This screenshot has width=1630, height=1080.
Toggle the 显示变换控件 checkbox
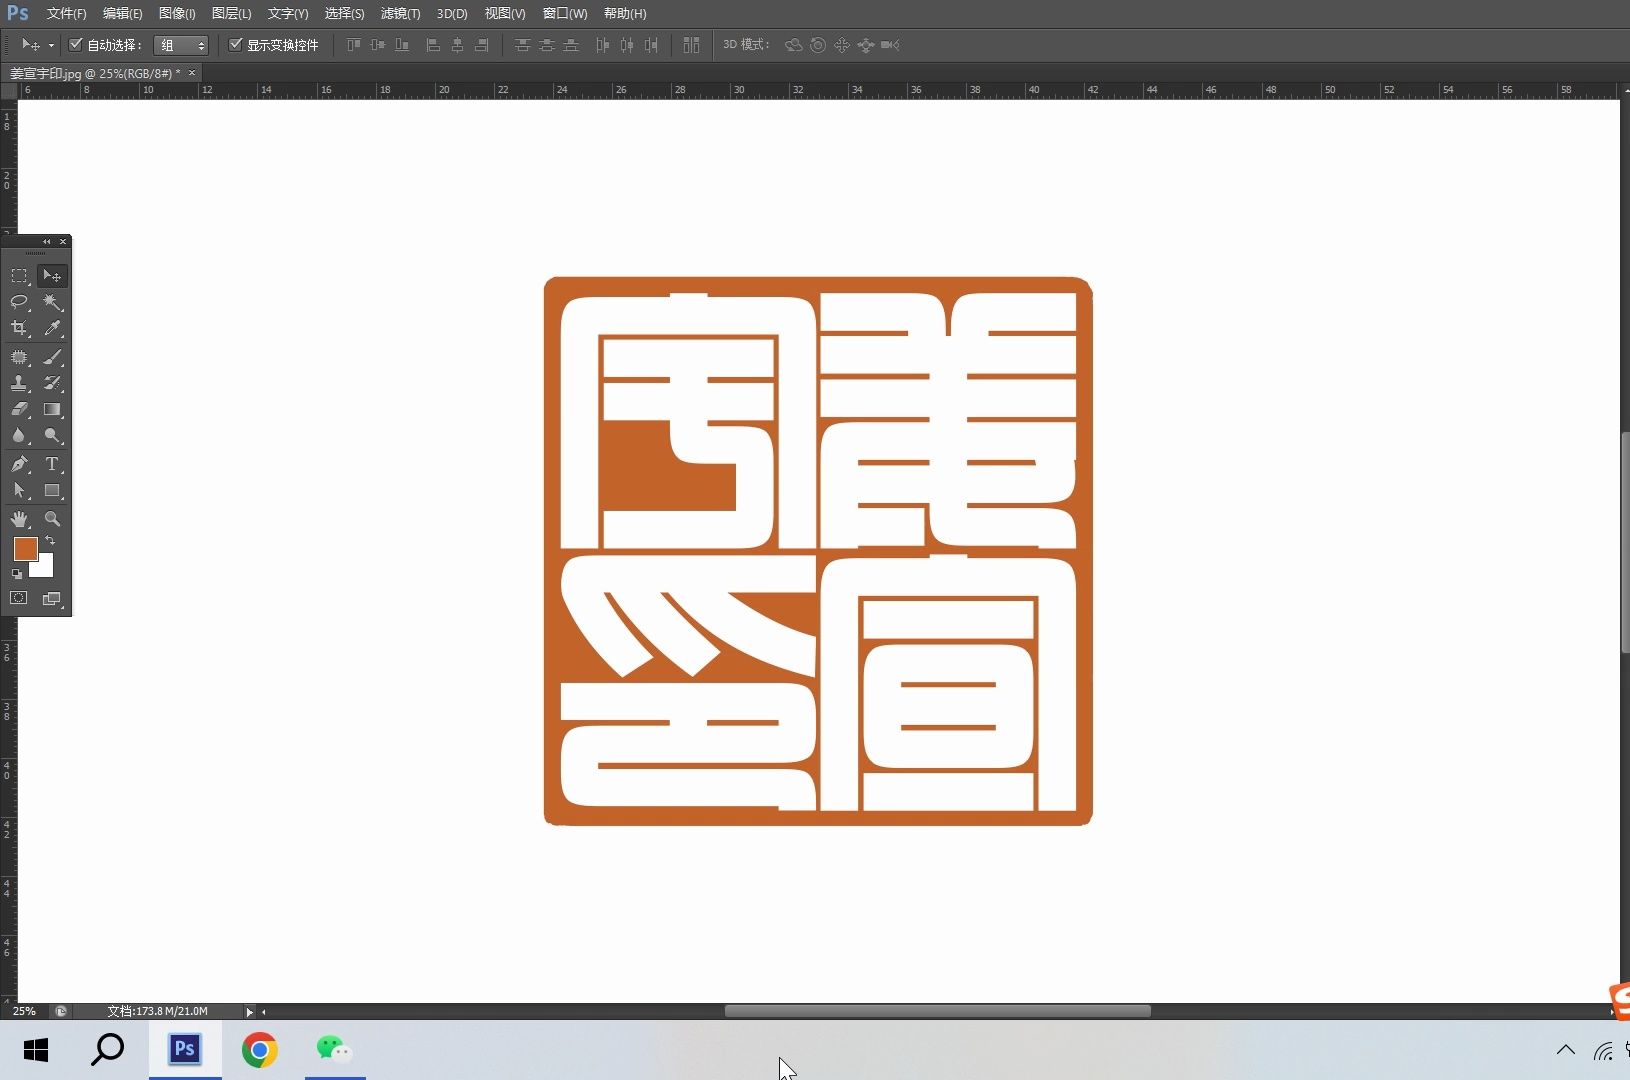pyautogui.click(x=236, y=45)
